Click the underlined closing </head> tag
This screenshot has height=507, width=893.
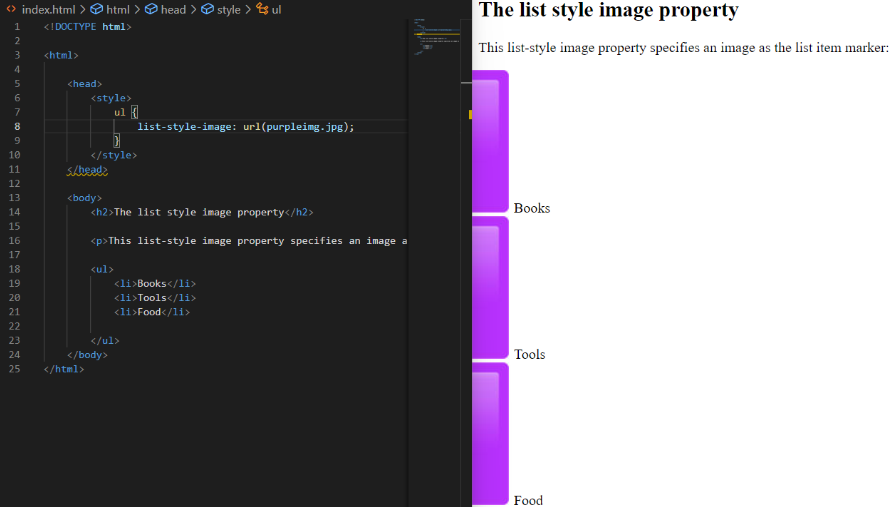(x=87, y=169)
